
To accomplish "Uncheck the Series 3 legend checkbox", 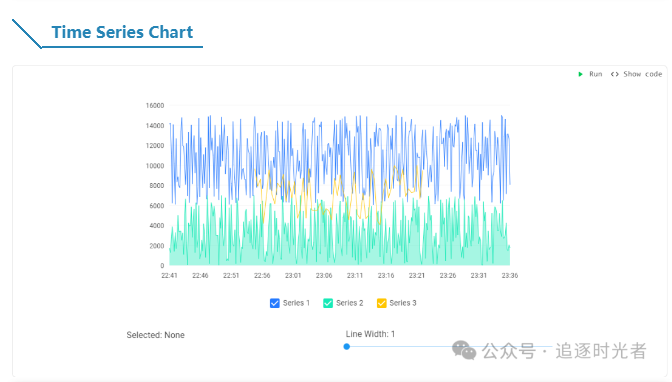I will coord(381,303).
